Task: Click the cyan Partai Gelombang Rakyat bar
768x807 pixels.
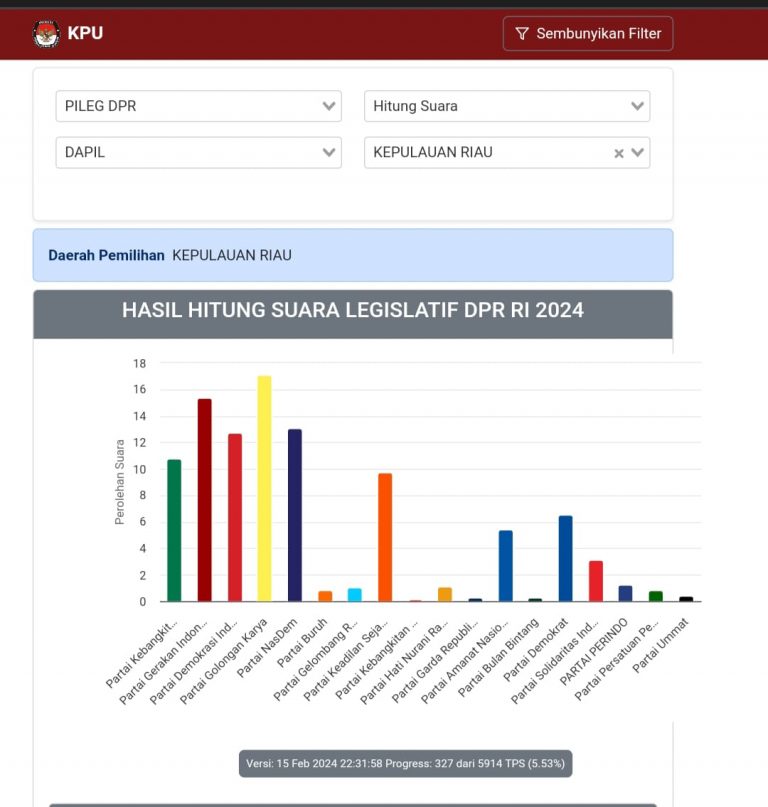Action: [355, 595]
